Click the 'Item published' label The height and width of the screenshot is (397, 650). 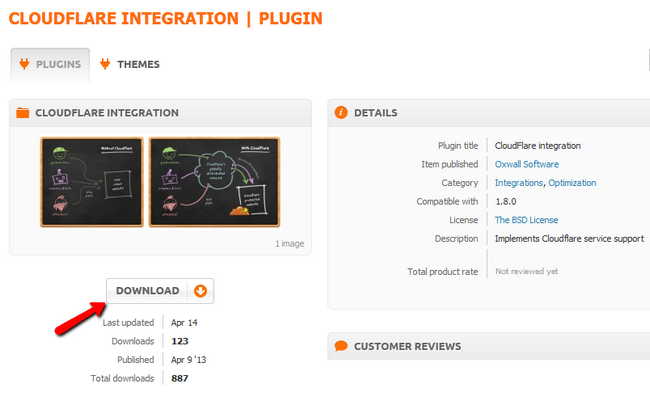[450, 164]
